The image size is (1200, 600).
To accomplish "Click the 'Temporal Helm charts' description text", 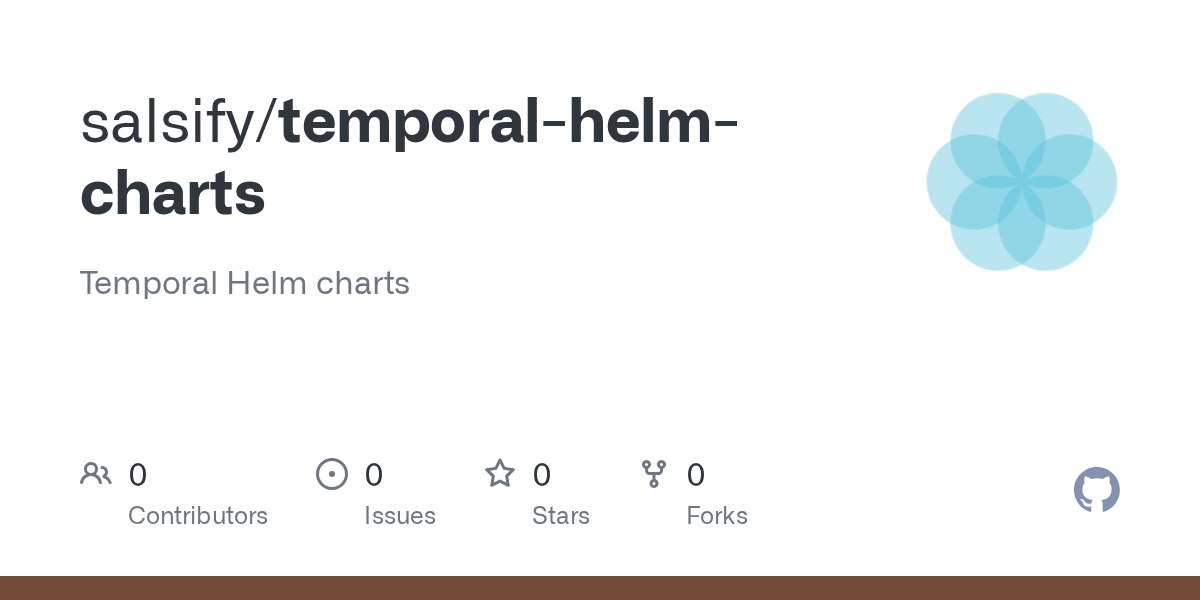I will 245,283.
